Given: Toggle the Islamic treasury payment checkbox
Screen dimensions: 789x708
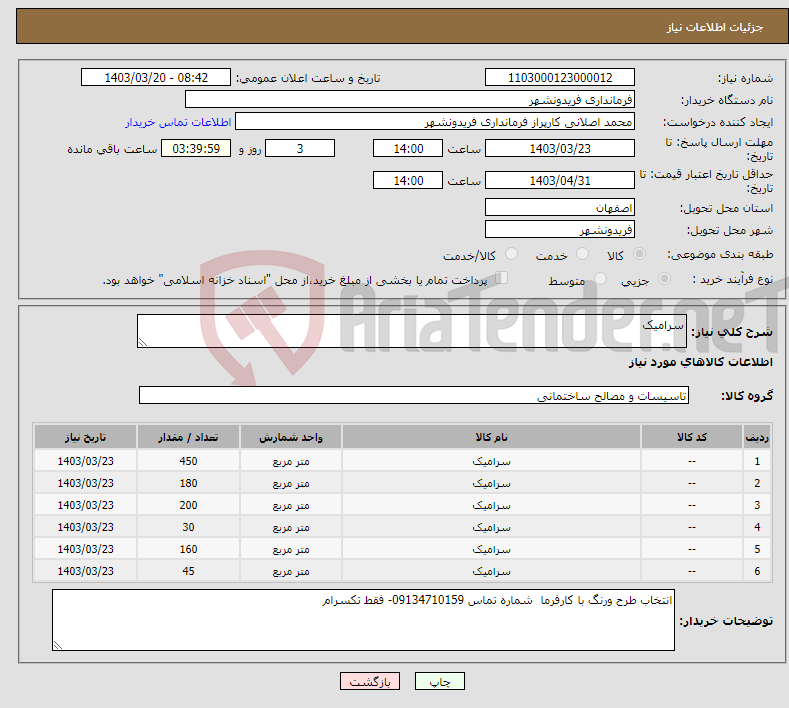Looking at the screenshot, I should (502, 278).
